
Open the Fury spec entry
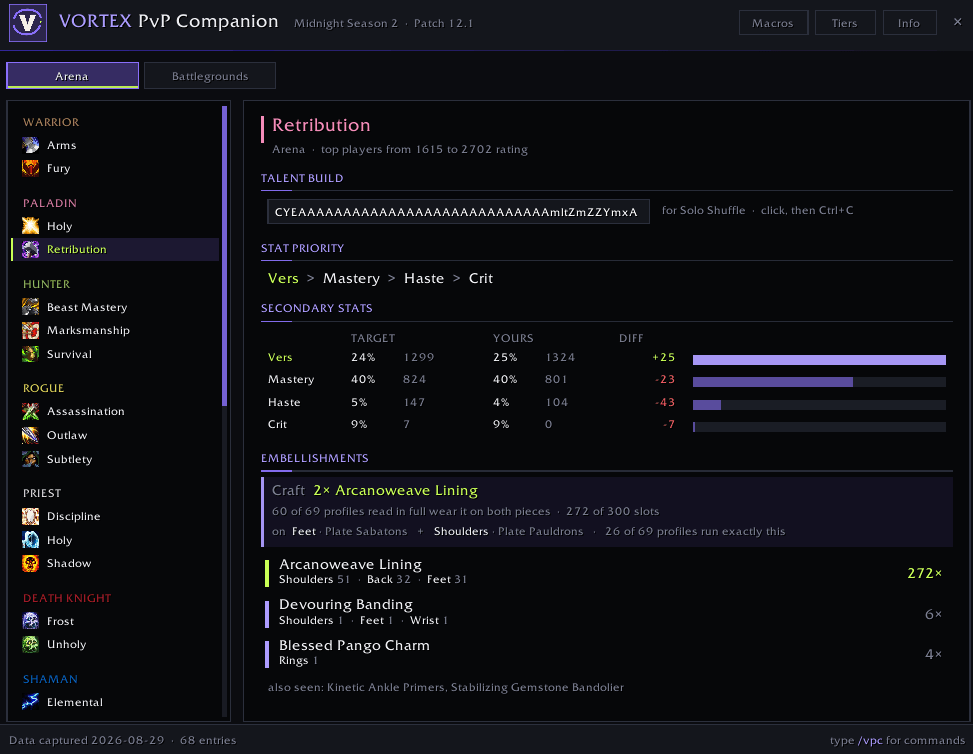tap(115, 168)
